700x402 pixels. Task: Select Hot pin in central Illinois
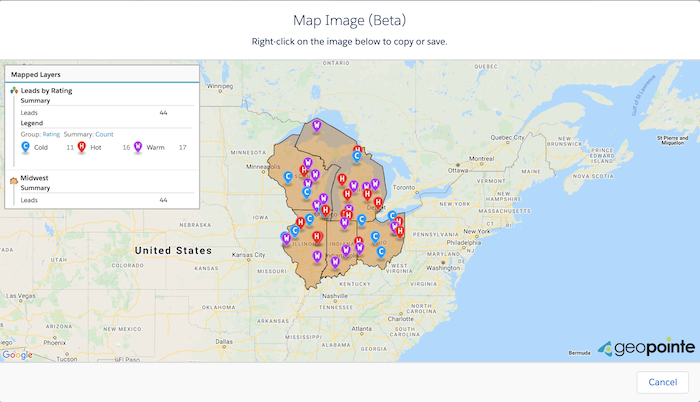[317, 237]
